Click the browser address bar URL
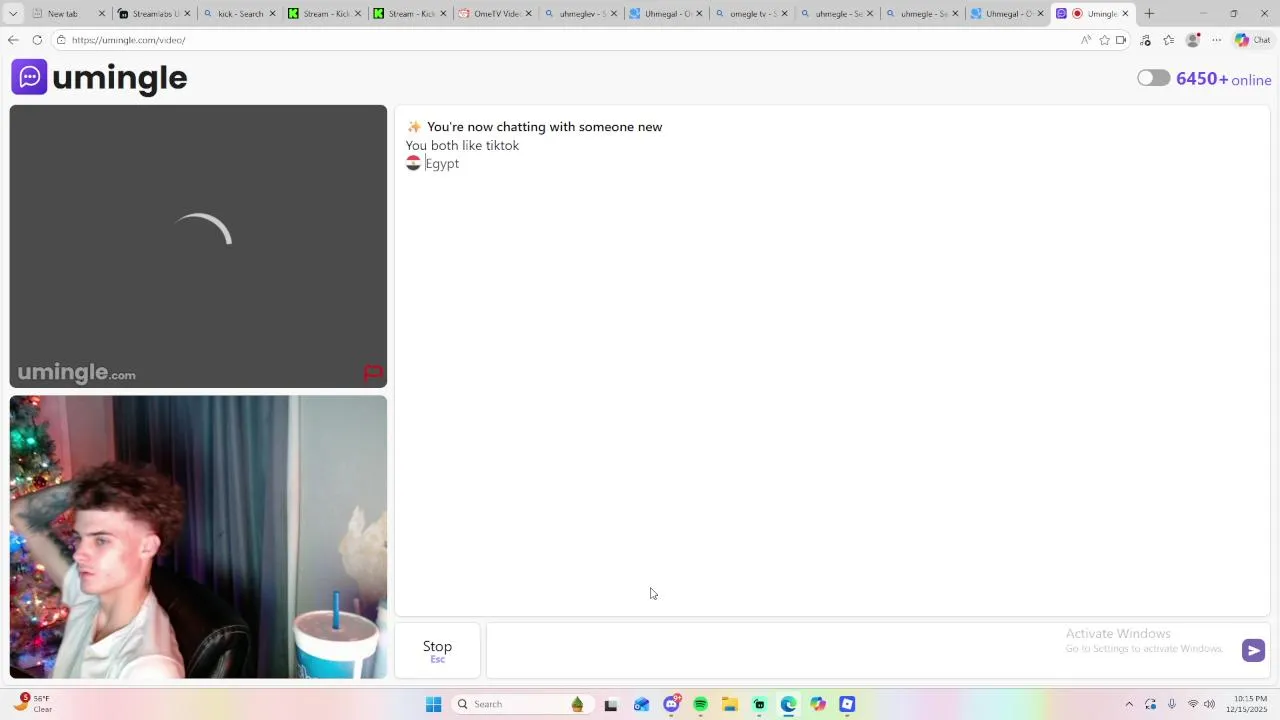The height and width of the screenshot is (720, 1280). coord(128,40)
